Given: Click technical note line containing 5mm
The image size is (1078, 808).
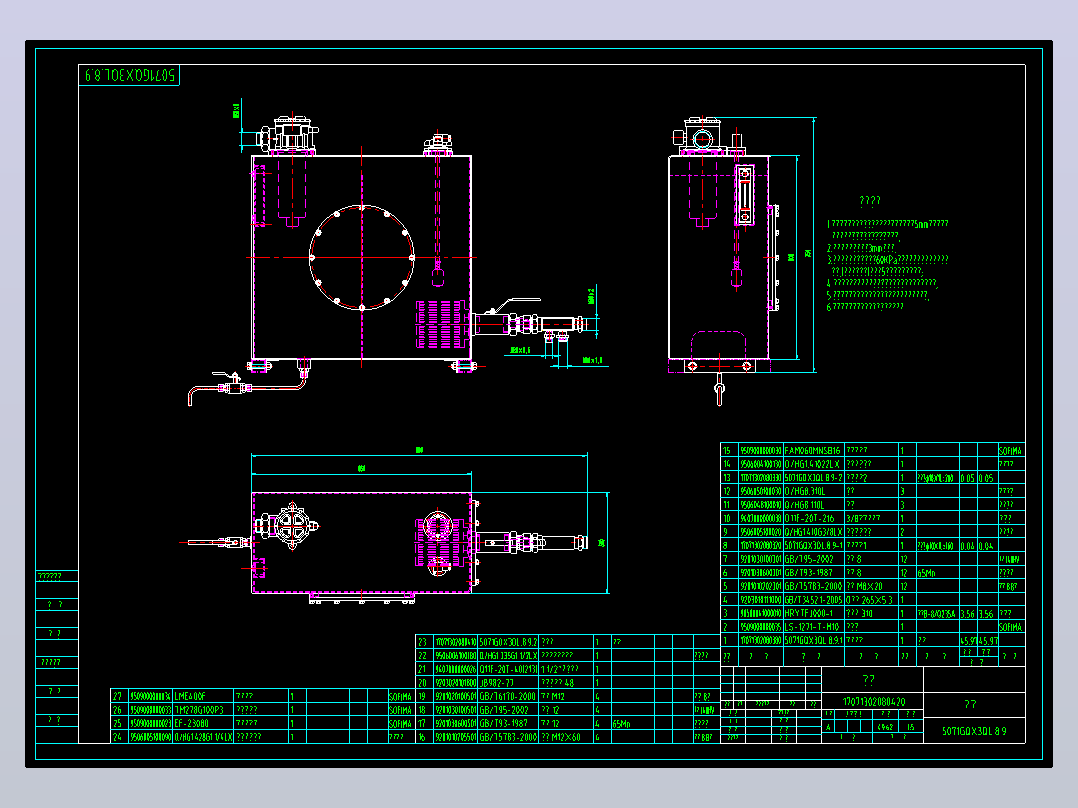Looking at the screenshot, I should 888,223.
